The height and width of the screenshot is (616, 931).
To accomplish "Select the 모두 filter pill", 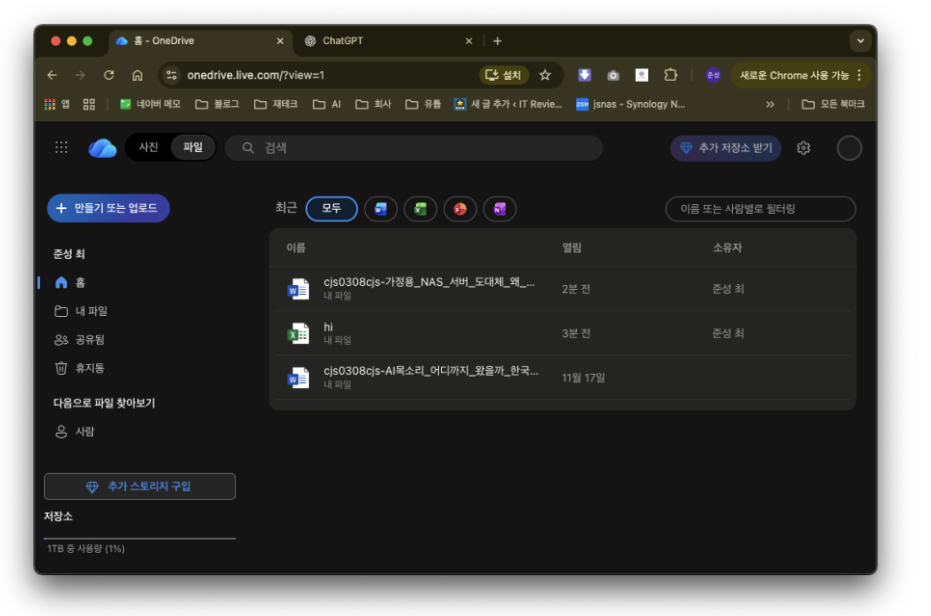I will (331, 209).
